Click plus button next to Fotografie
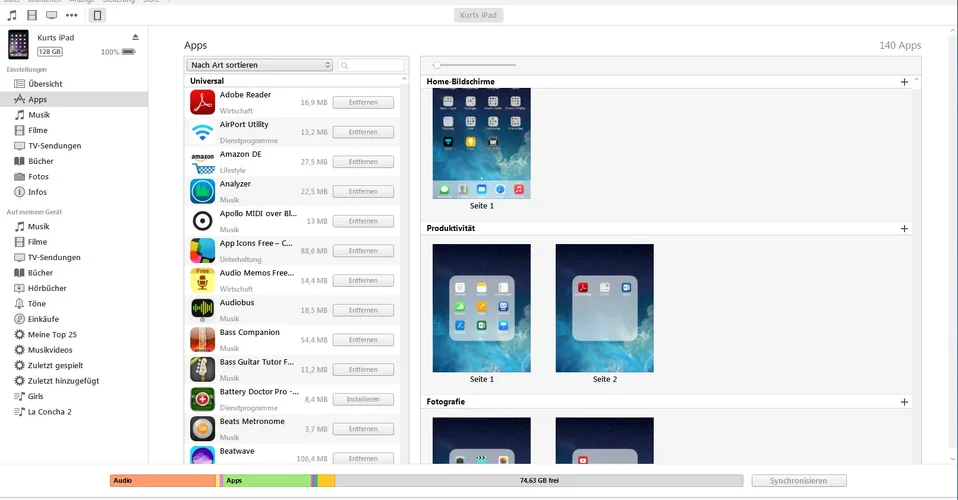 (904, 402)
